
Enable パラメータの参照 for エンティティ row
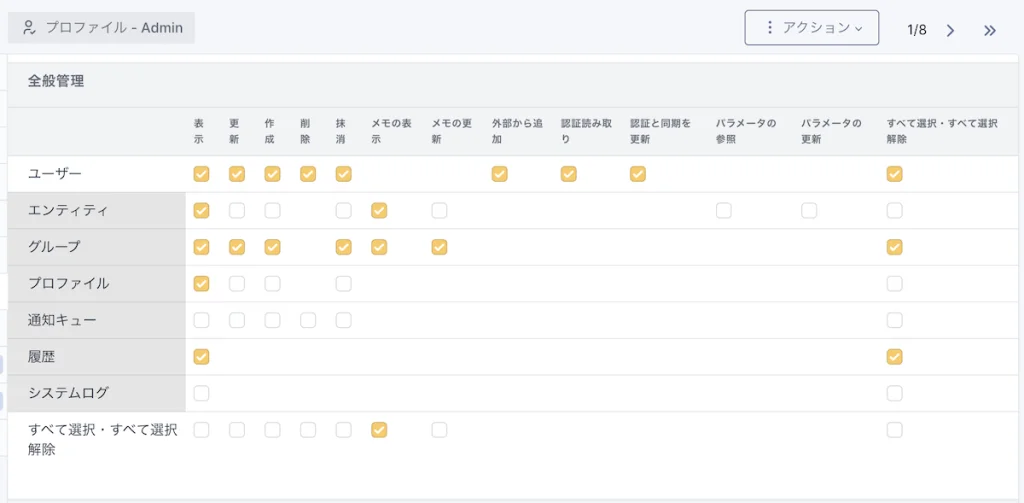(724, 210)
